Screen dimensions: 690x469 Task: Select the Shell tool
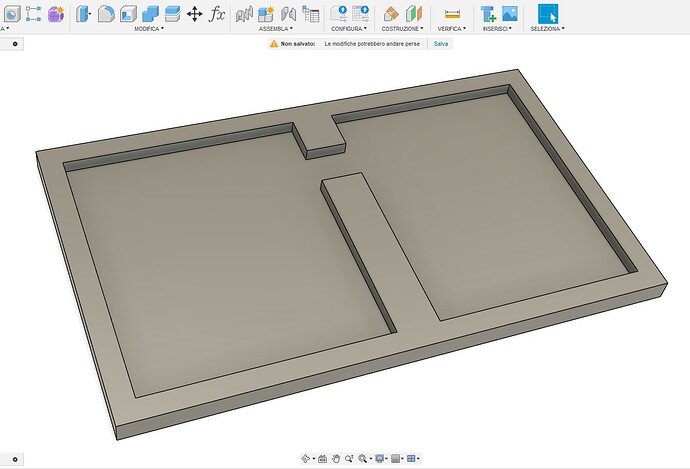(128, 14)
